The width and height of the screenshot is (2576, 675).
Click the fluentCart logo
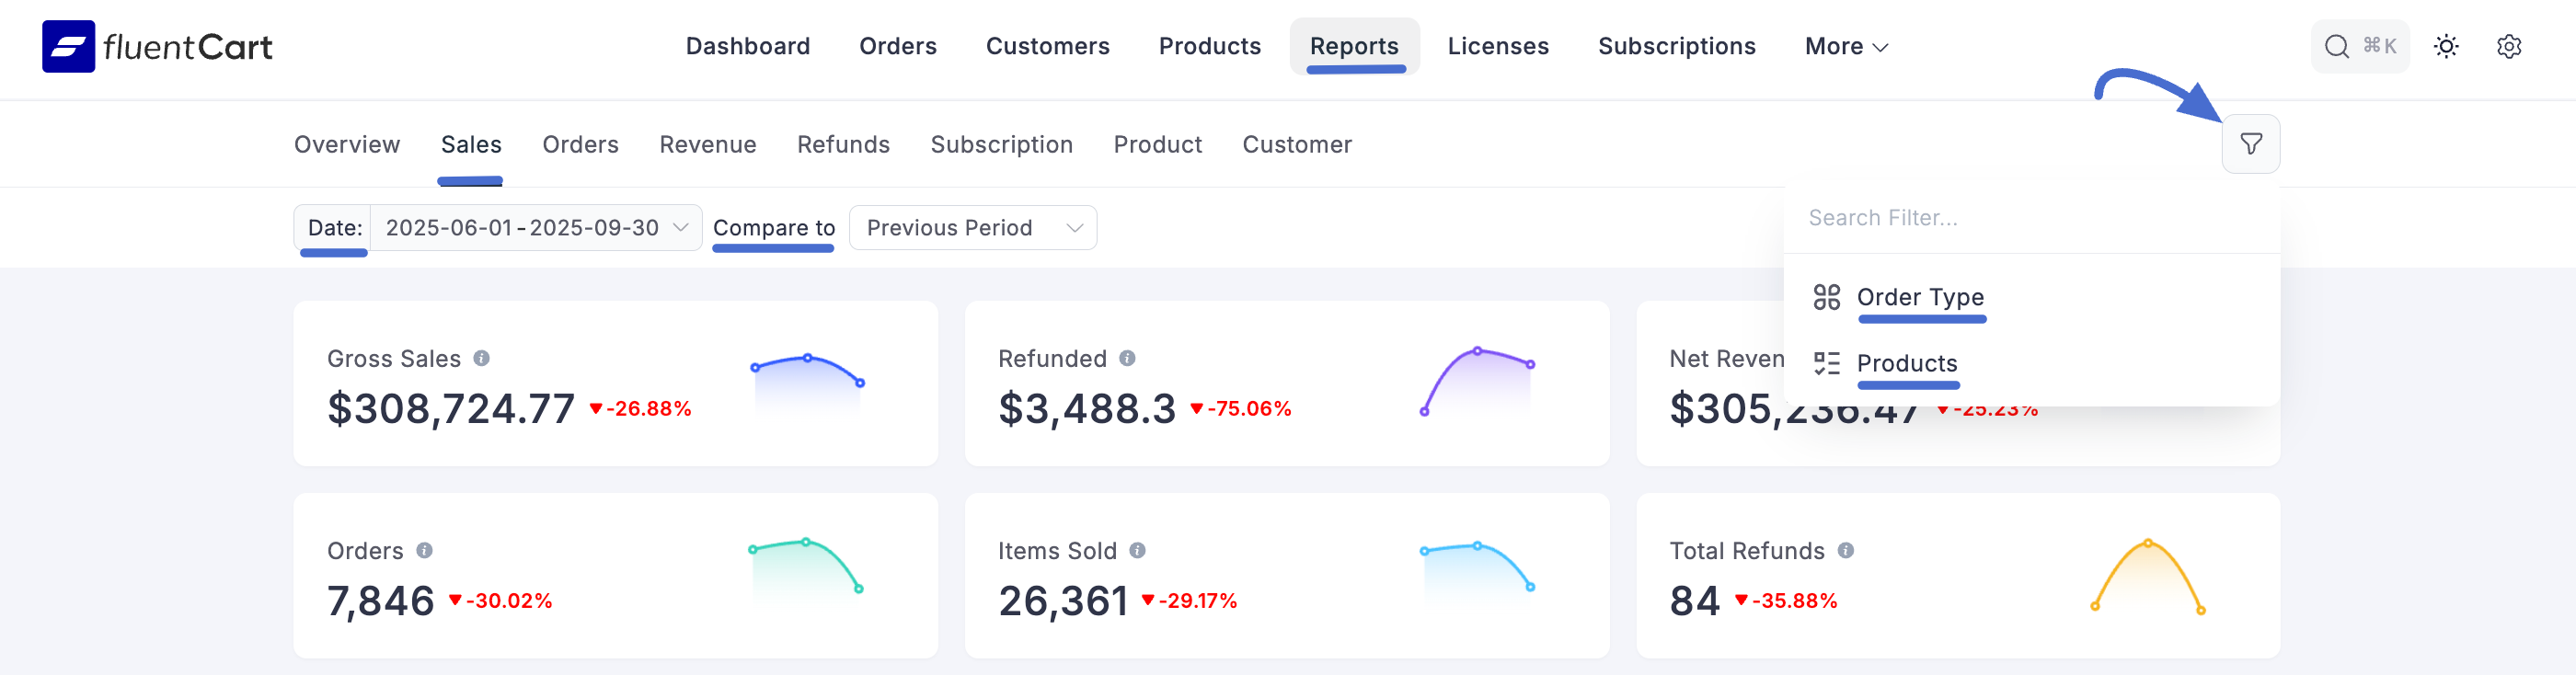click(x=157, y=46)
